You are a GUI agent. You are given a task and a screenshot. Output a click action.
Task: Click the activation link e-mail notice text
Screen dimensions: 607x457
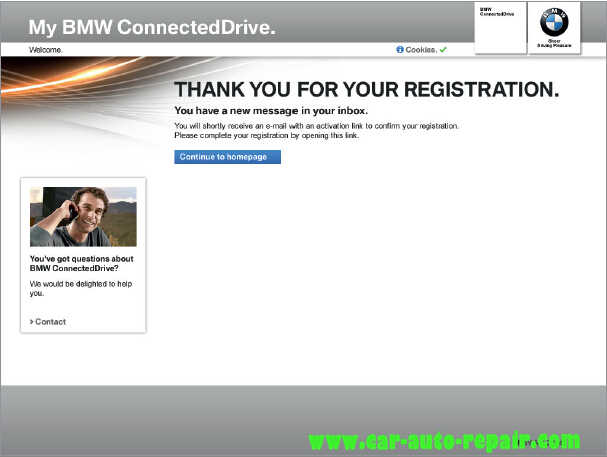[316, 126]
